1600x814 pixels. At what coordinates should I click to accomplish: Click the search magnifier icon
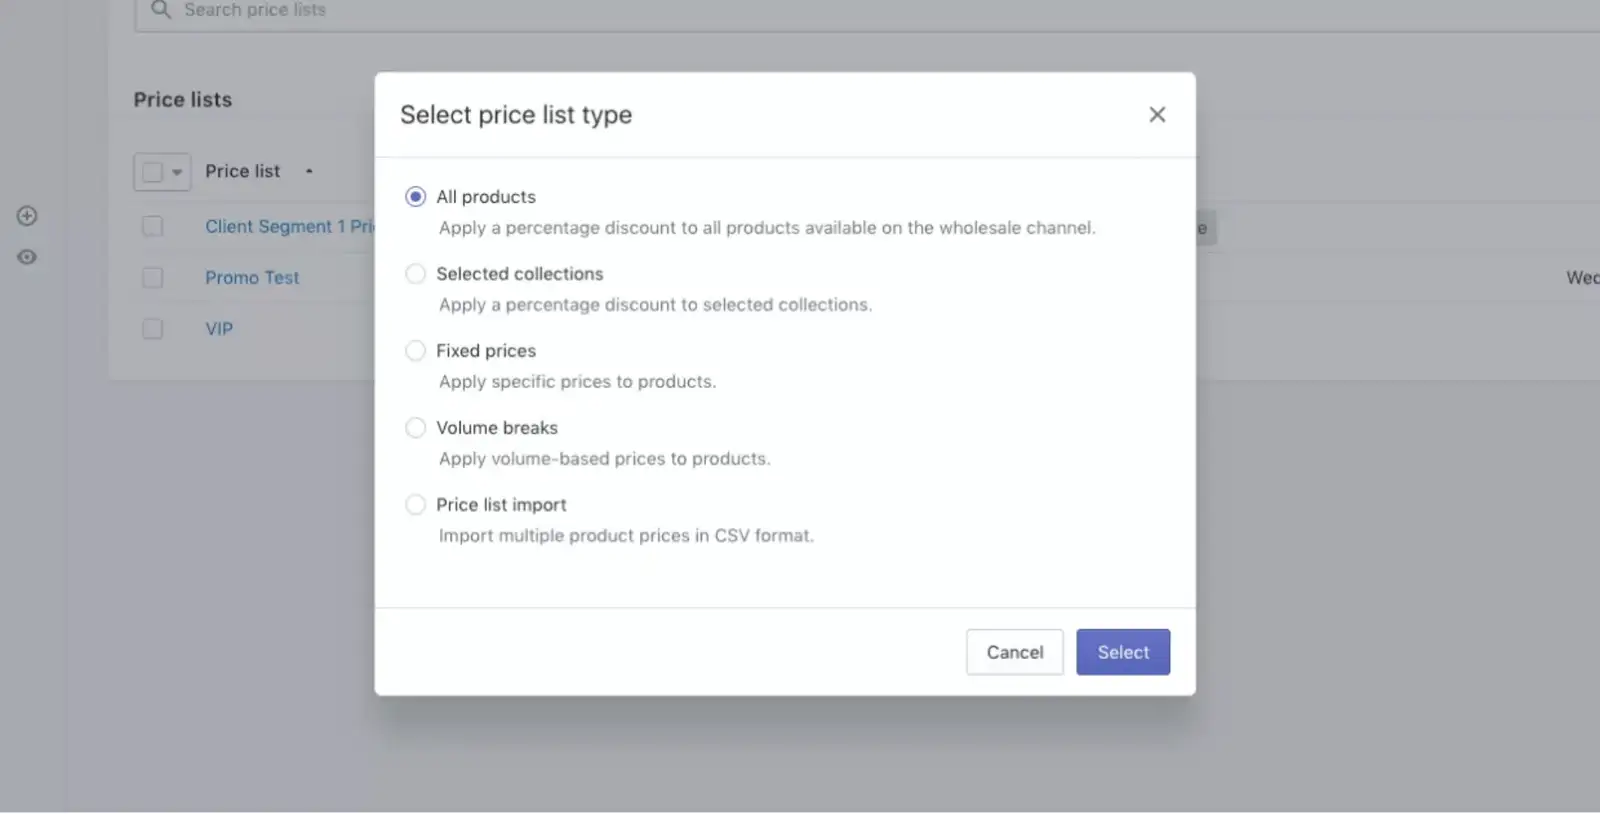[x=160, y=10]
